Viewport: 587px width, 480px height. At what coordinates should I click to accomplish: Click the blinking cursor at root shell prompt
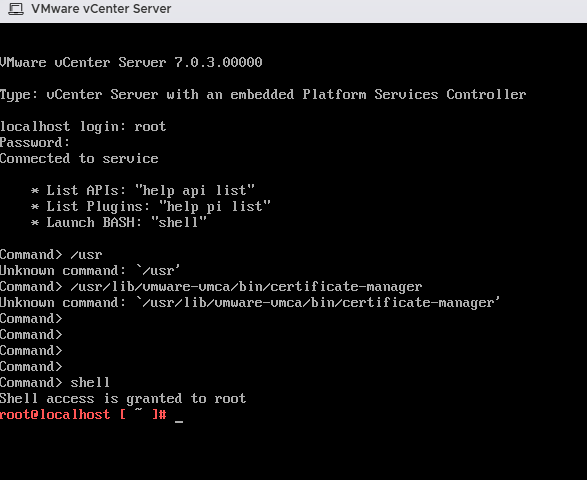(179, 421)
